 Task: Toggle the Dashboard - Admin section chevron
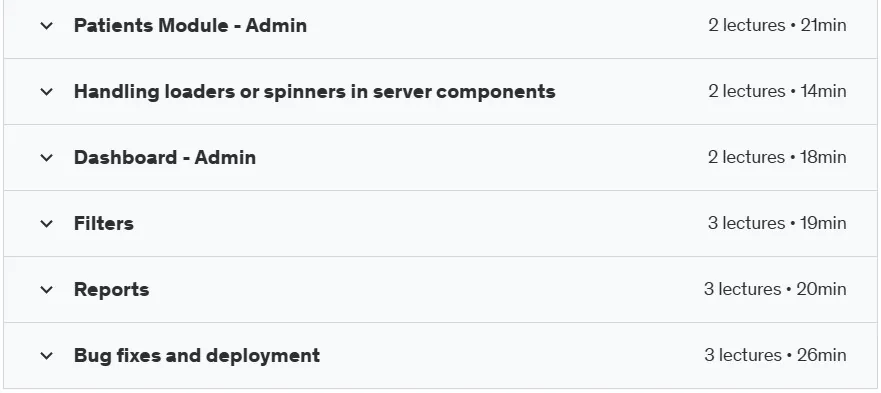(47, 157)
